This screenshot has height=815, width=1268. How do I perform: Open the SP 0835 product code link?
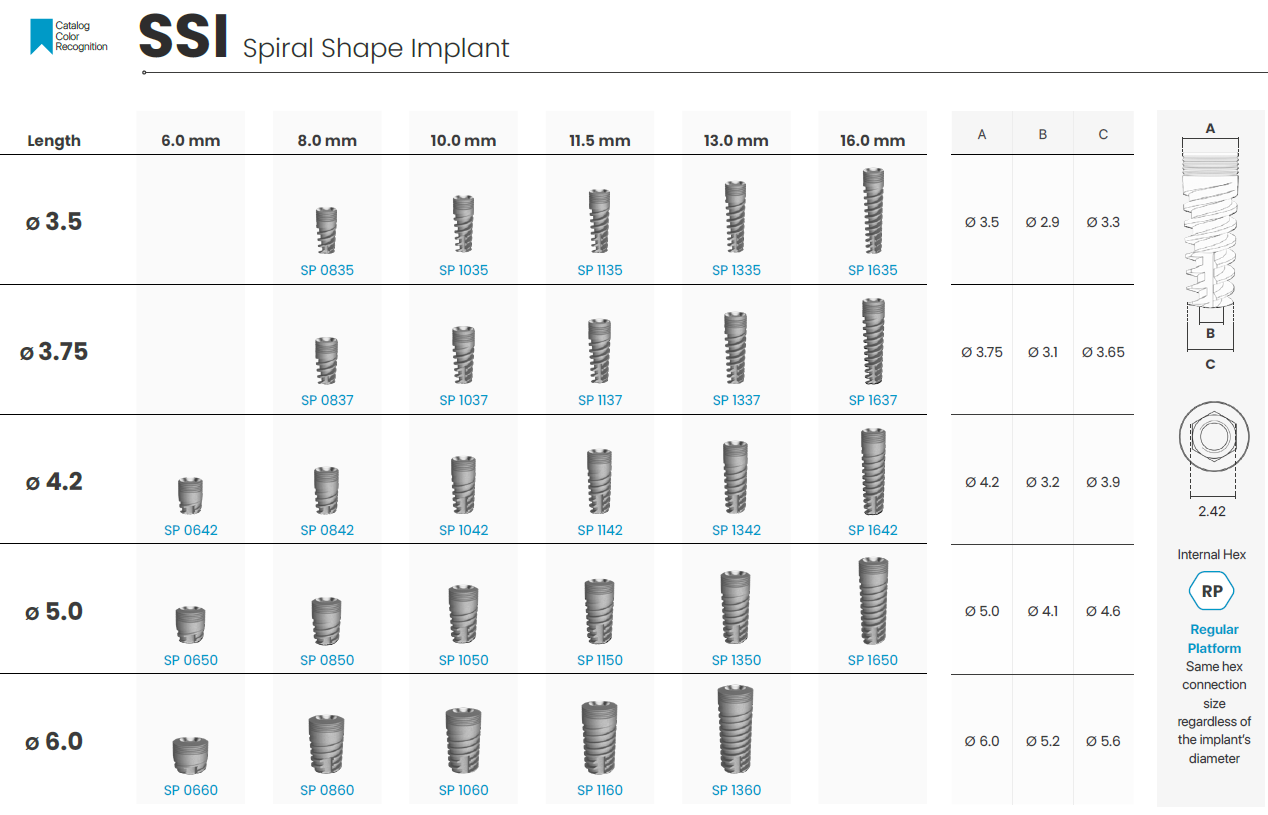pyautogui.click(x=327, y=270)
